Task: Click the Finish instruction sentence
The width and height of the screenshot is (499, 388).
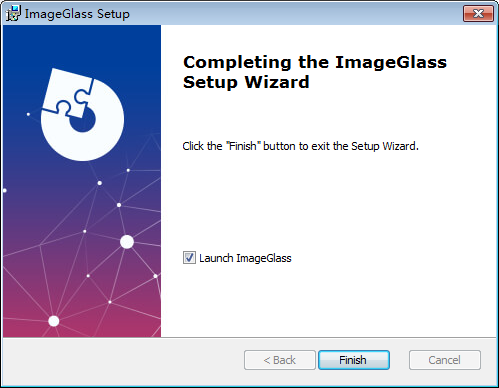Action: 300,146
